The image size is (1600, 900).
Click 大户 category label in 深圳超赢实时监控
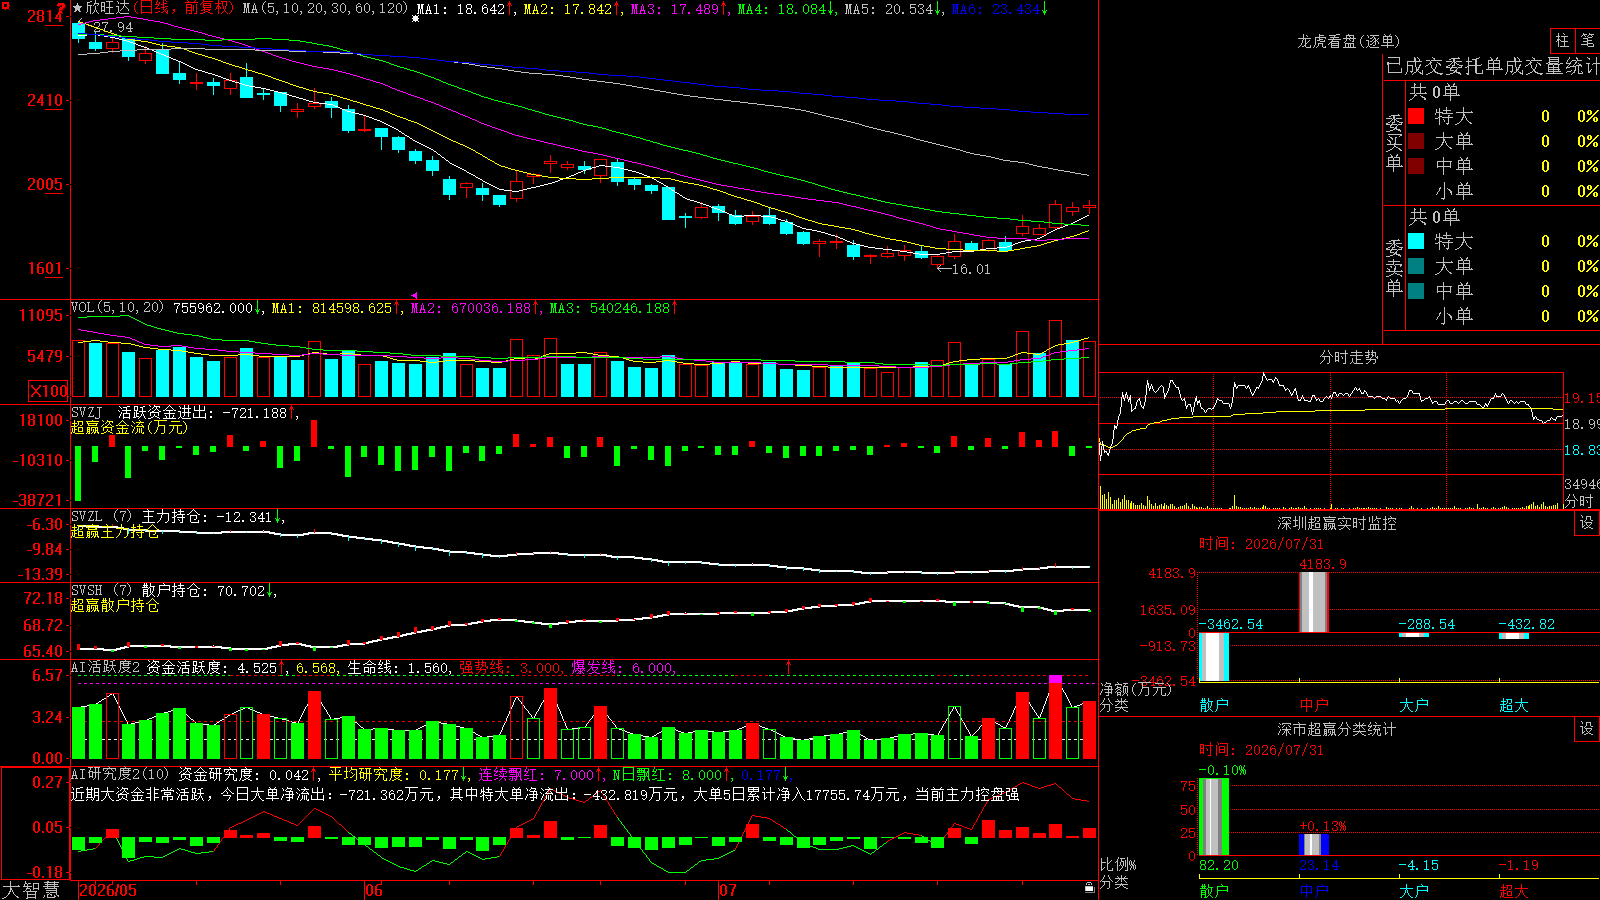coord(1414,705)
